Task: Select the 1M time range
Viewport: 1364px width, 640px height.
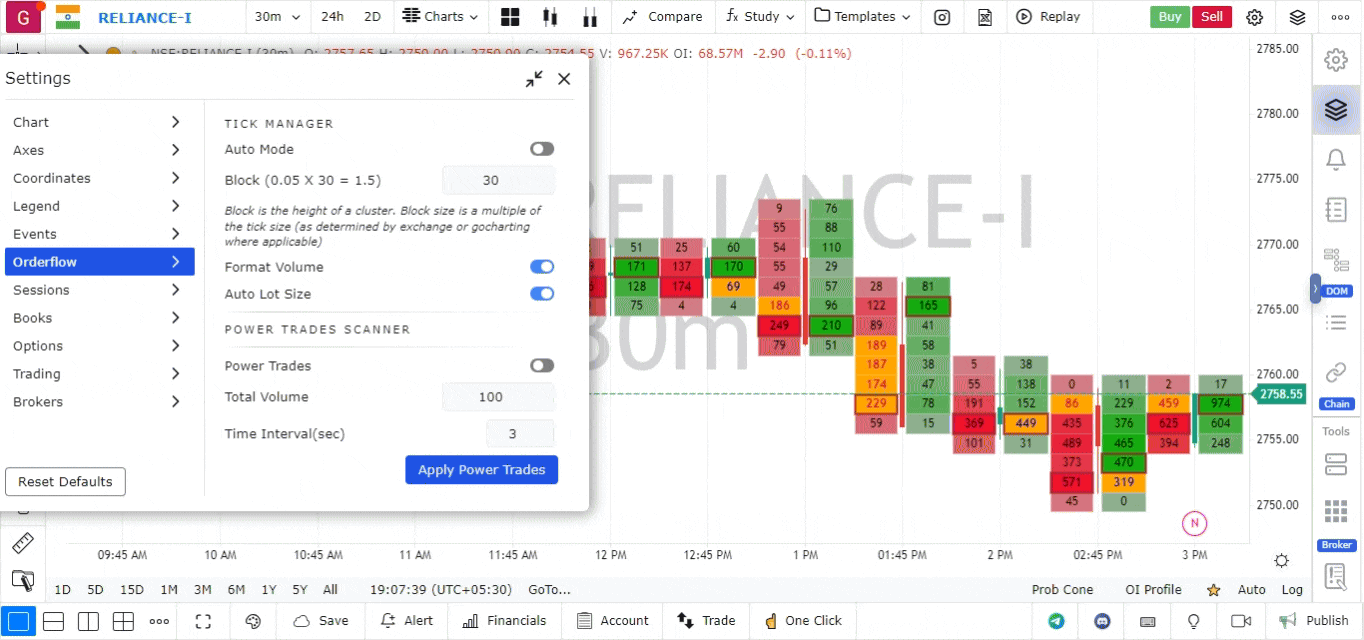Action: point(169,590)
